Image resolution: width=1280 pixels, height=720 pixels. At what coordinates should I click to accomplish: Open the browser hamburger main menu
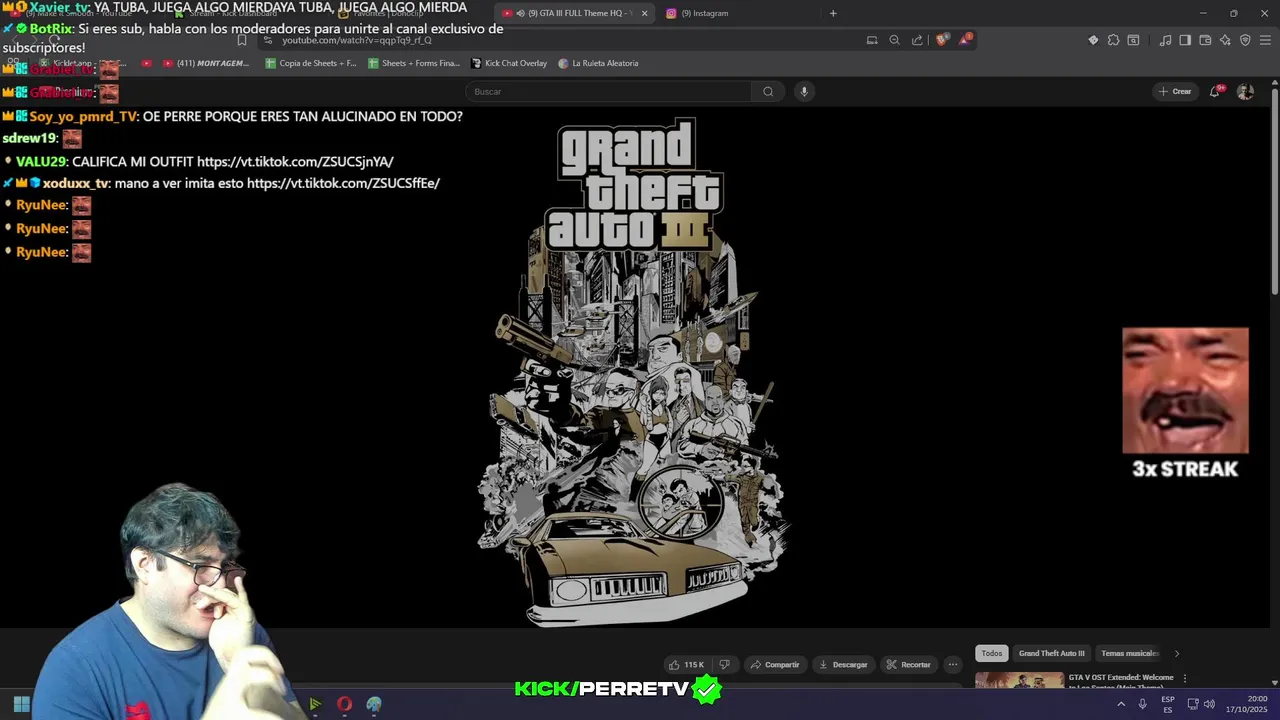tap(1266, 40)
